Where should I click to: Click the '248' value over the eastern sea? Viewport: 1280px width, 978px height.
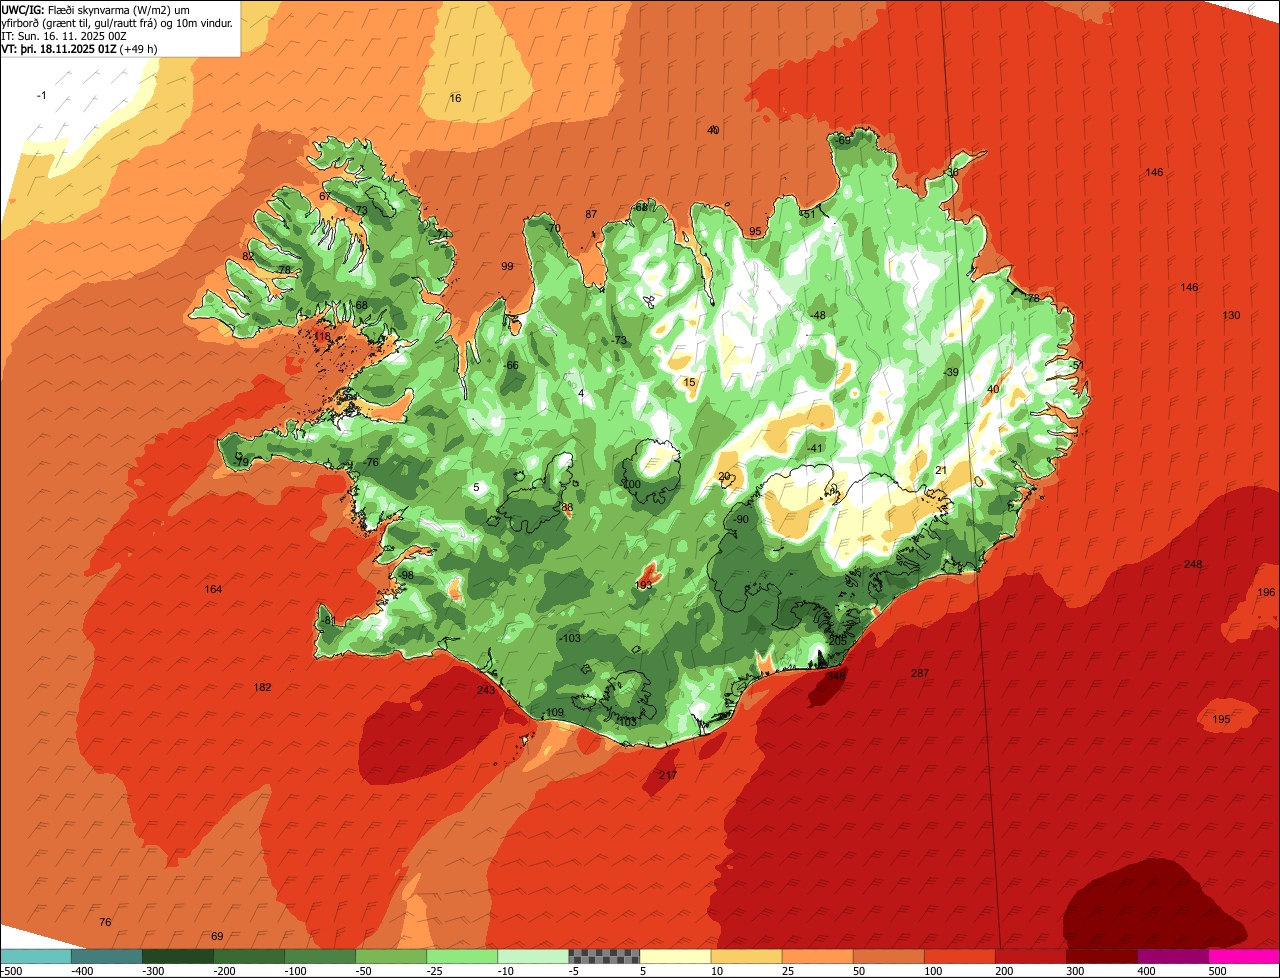coord(1193,565)
